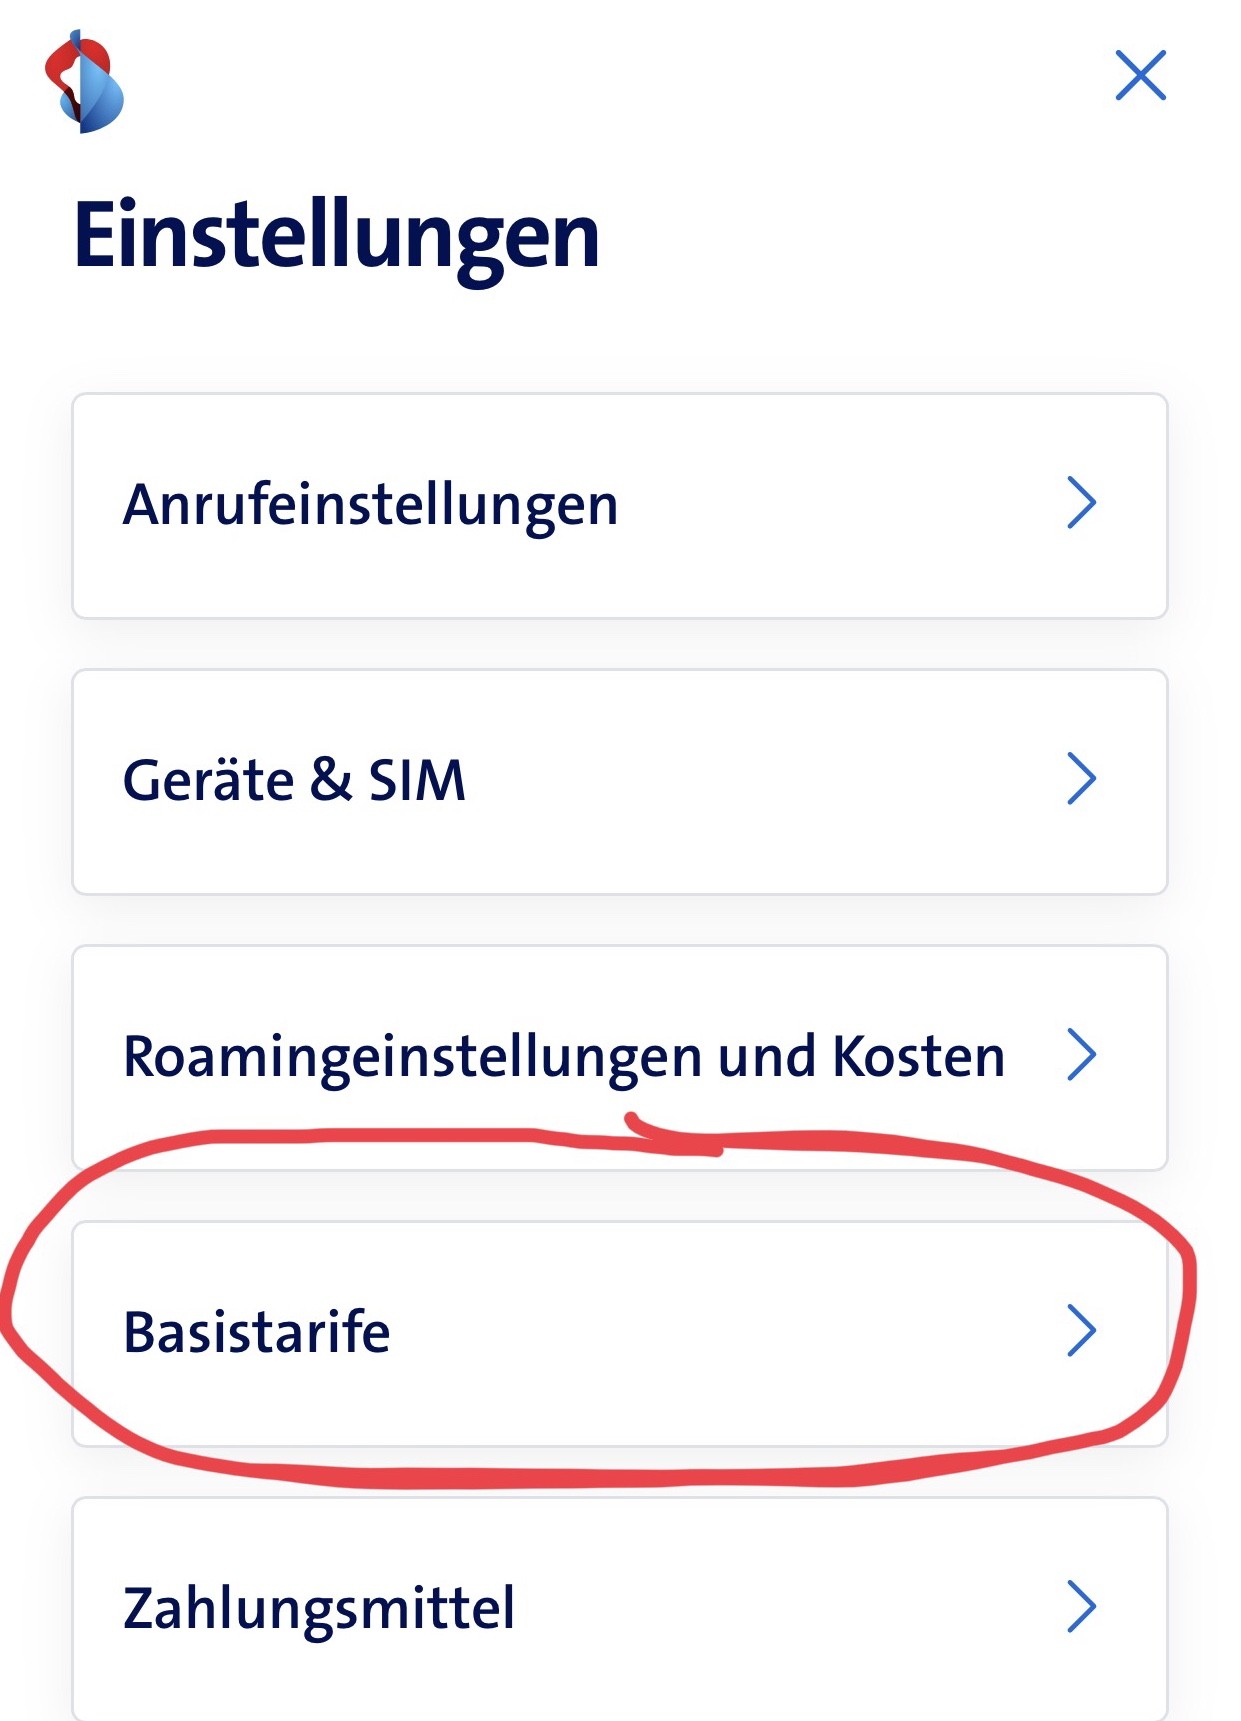1241x1721 pixels.
Task: Click the word Kosten in the roaming entry
Action: pos(918,1056)
